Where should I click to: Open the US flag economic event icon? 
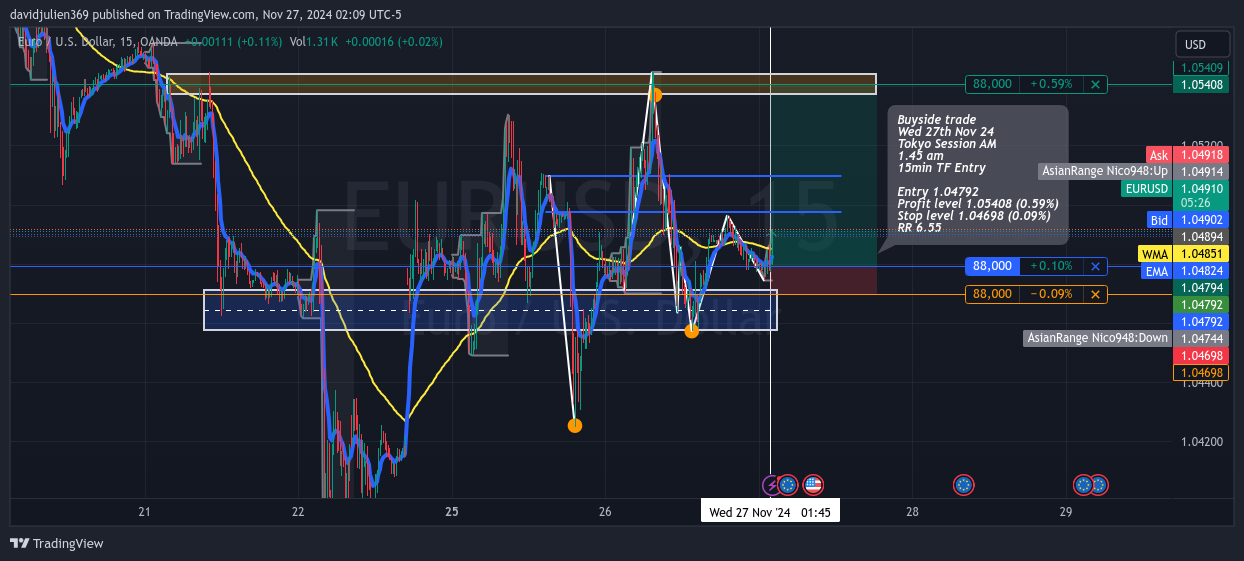coord(813,485)
